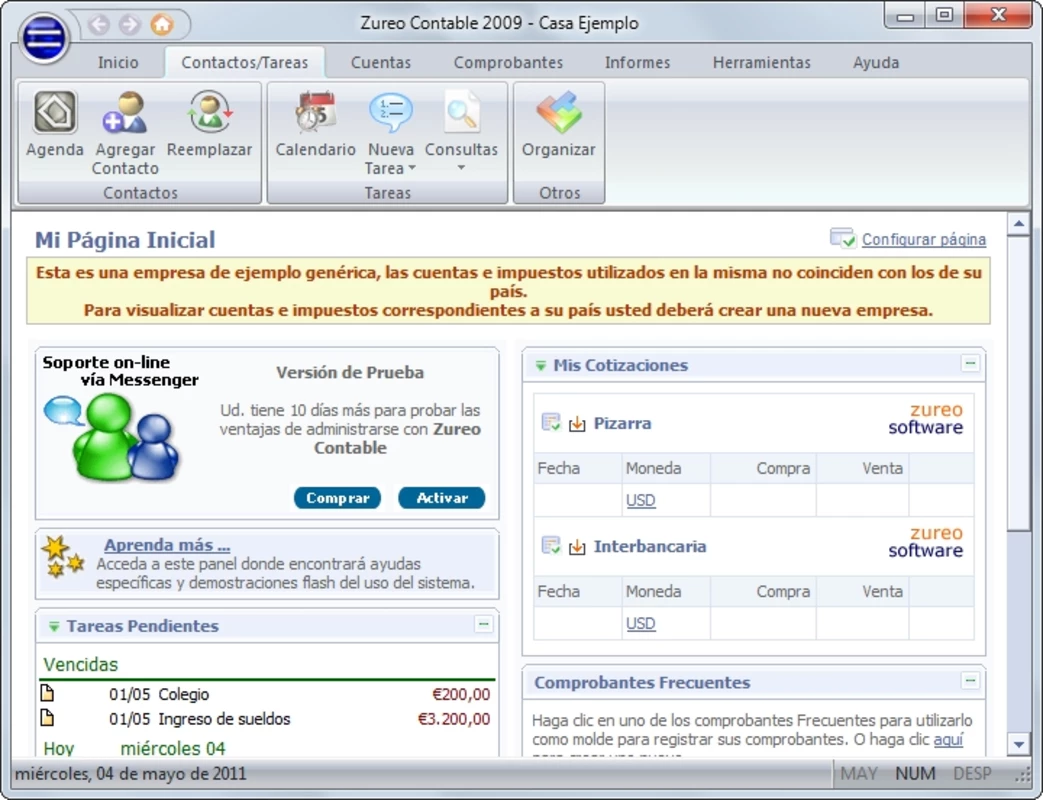Select the Colegio task row text
Image resolution: width=1043 pixels, height=800 pixels.
[x=184, y=694]
